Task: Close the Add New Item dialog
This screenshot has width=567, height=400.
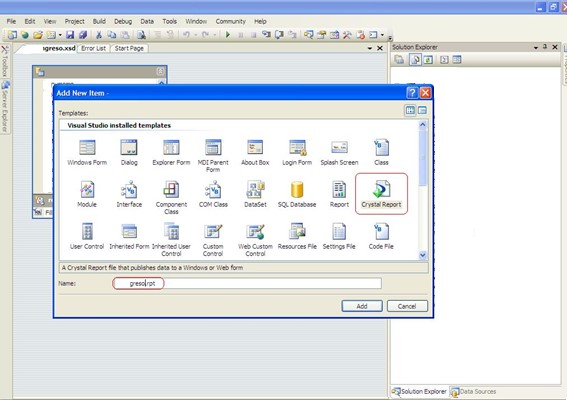Action: (x=426, y=93)
